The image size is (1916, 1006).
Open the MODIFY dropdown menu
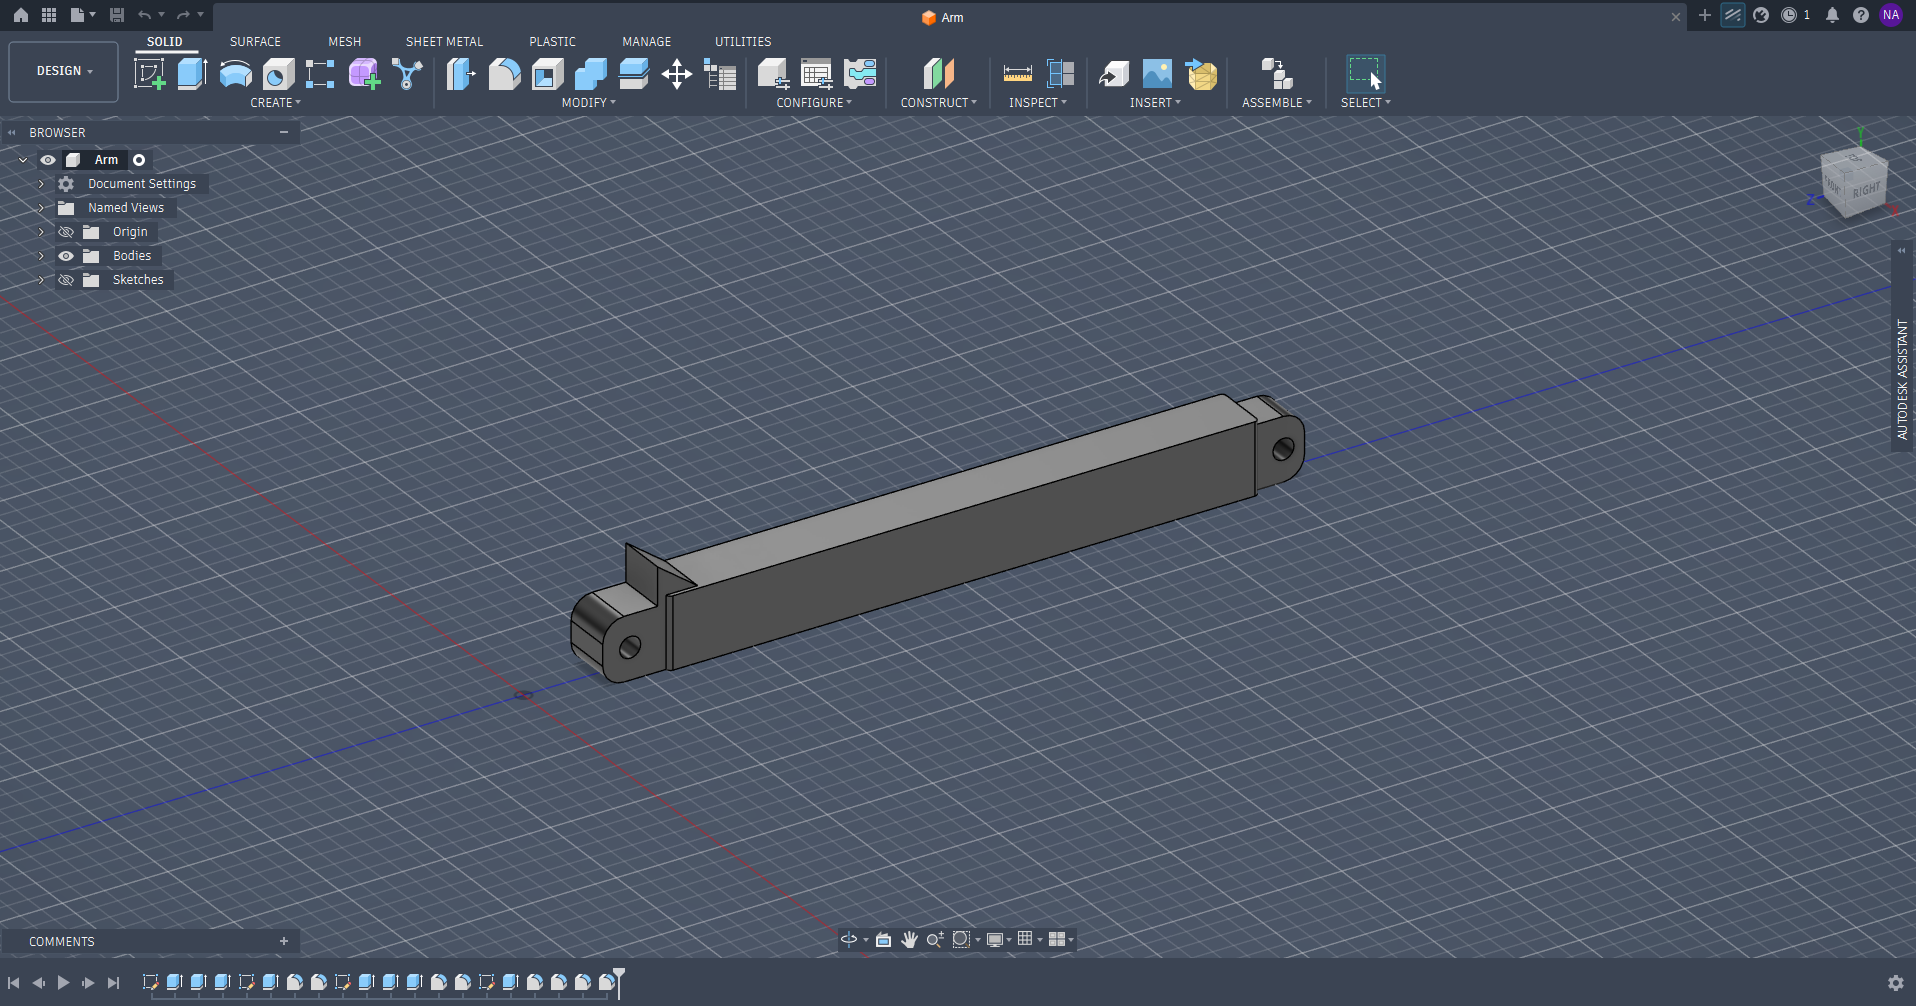tap(588, 103)
